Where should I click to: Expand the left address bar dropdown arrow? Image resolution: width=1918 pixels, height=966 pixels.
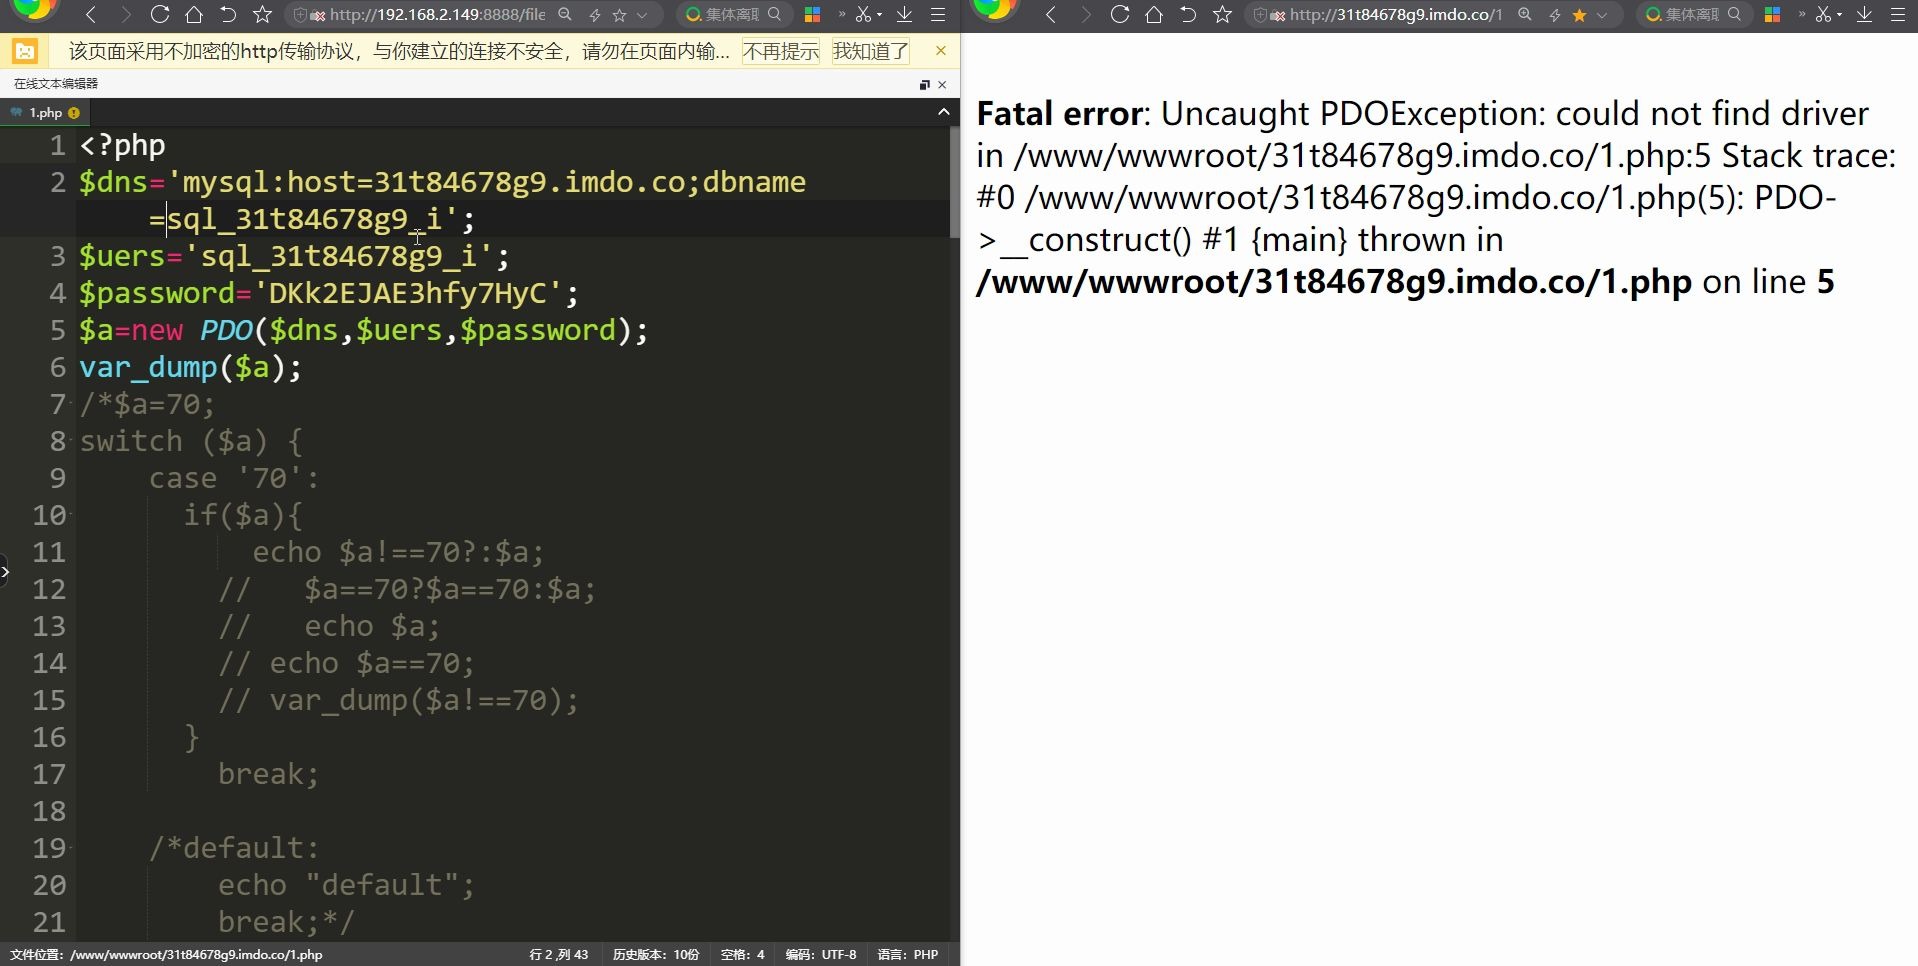tap(642, 15)
